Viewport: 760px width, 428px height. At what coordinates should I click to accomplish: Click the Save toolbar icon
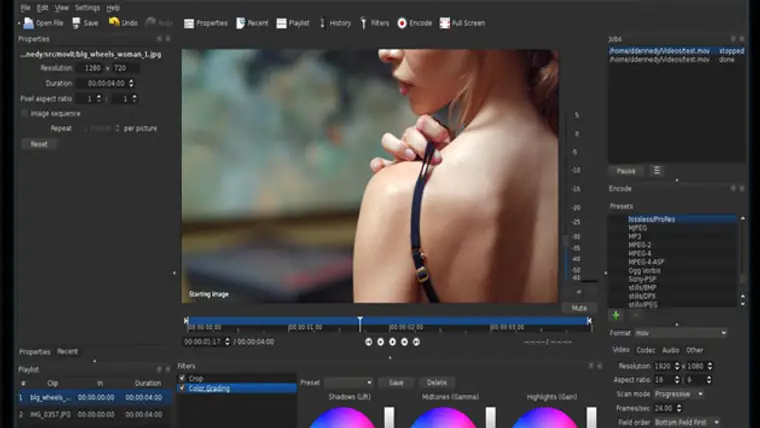coord(76,23)
